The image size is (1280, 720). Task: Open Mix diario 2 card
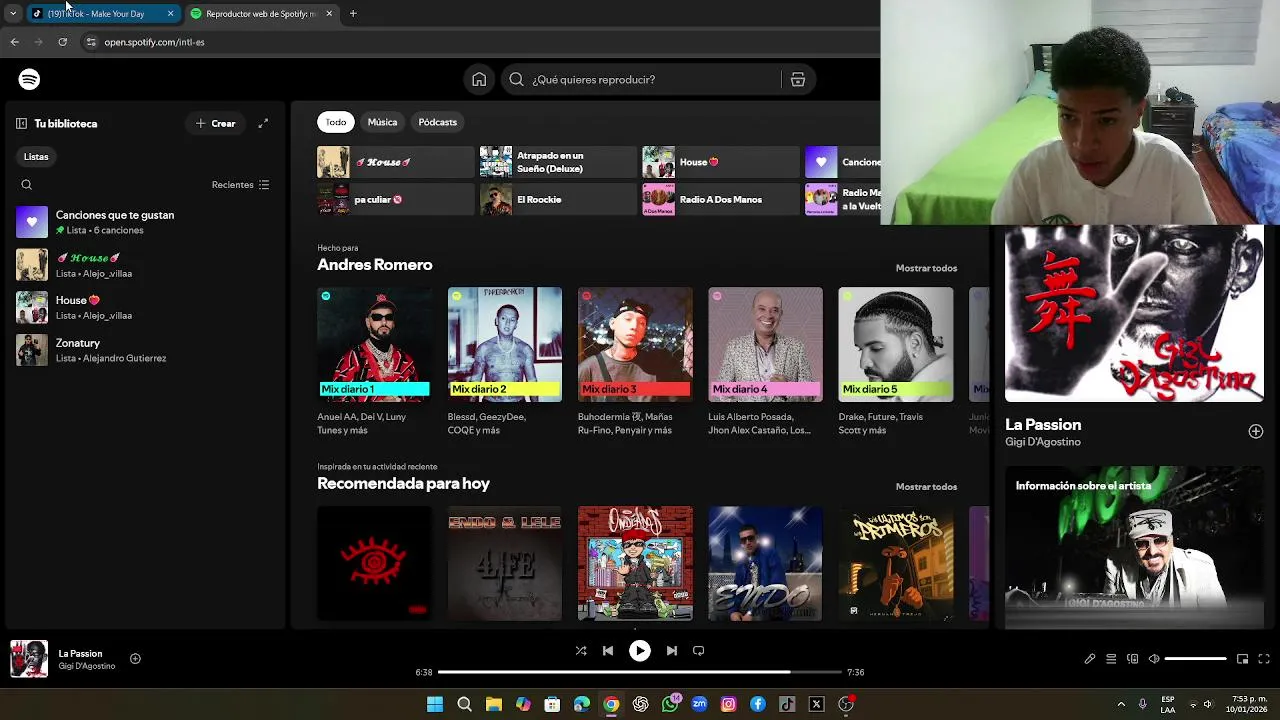(505, 362)
